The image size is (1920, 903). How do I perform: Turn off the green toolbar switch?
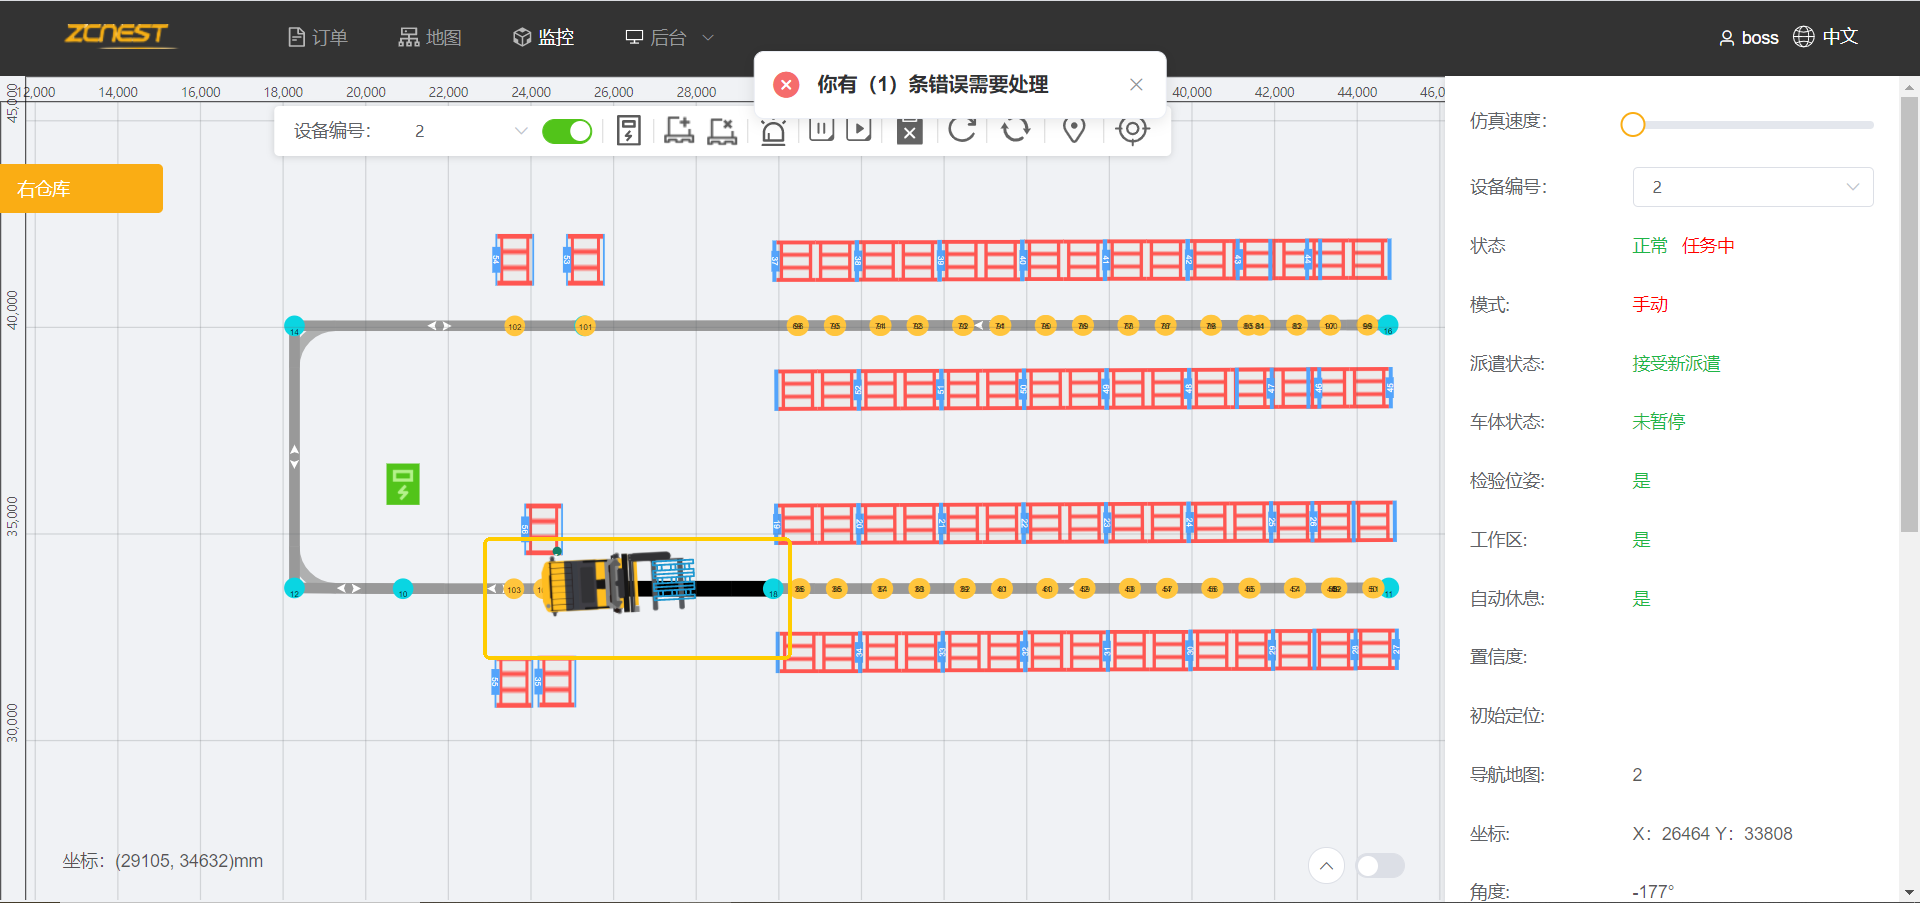coord(567,131)
